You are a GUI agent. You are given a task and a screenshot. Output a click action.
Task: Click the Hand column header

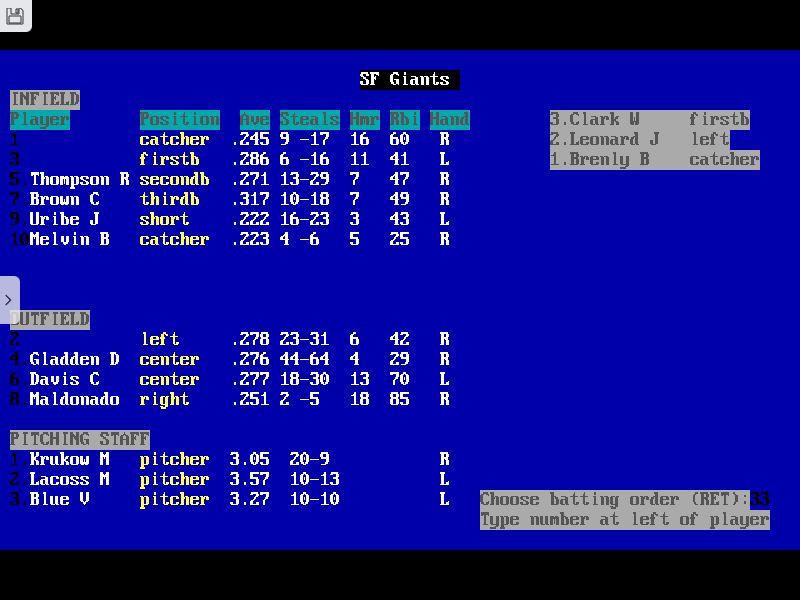tap(449, 119)
